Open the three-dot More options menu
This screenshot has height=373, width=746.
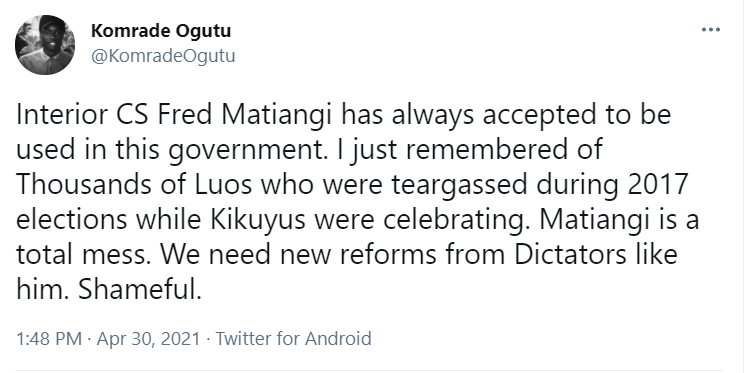point(711,30)
